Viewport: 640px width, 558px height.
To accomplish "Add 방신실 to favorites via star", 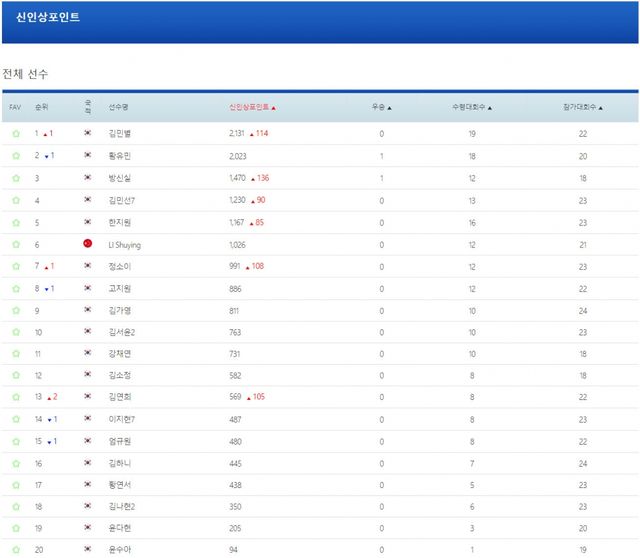I will point(15,178).
